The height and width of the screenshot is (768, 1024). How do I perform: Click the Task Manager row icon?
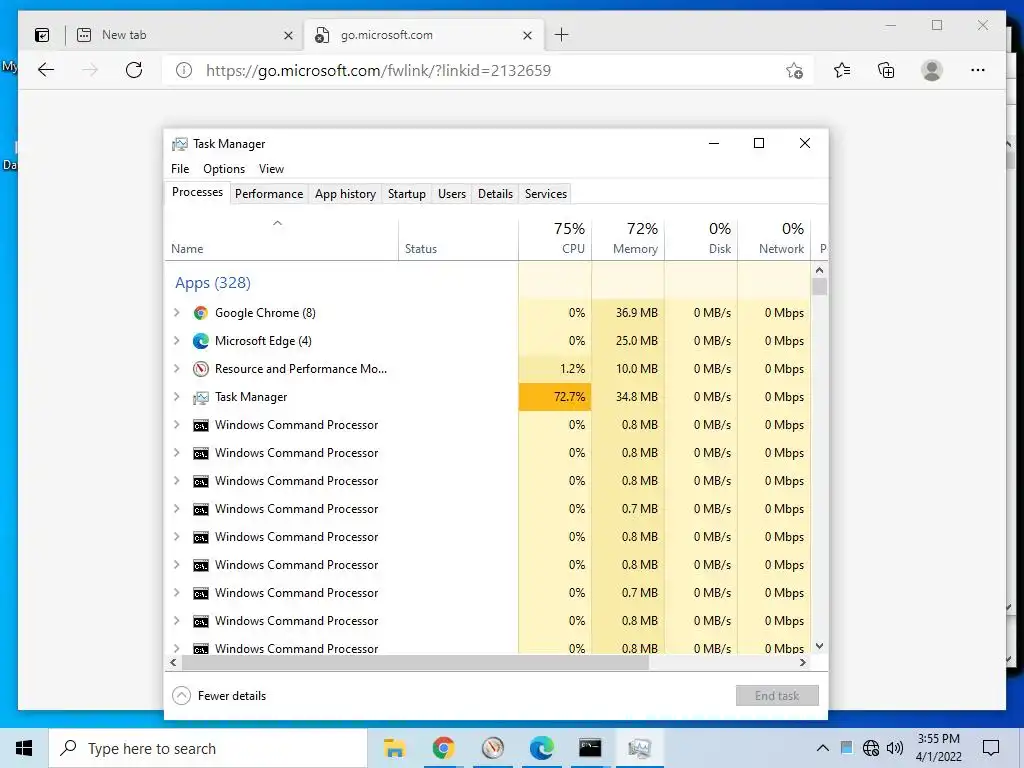coord(200,397)
